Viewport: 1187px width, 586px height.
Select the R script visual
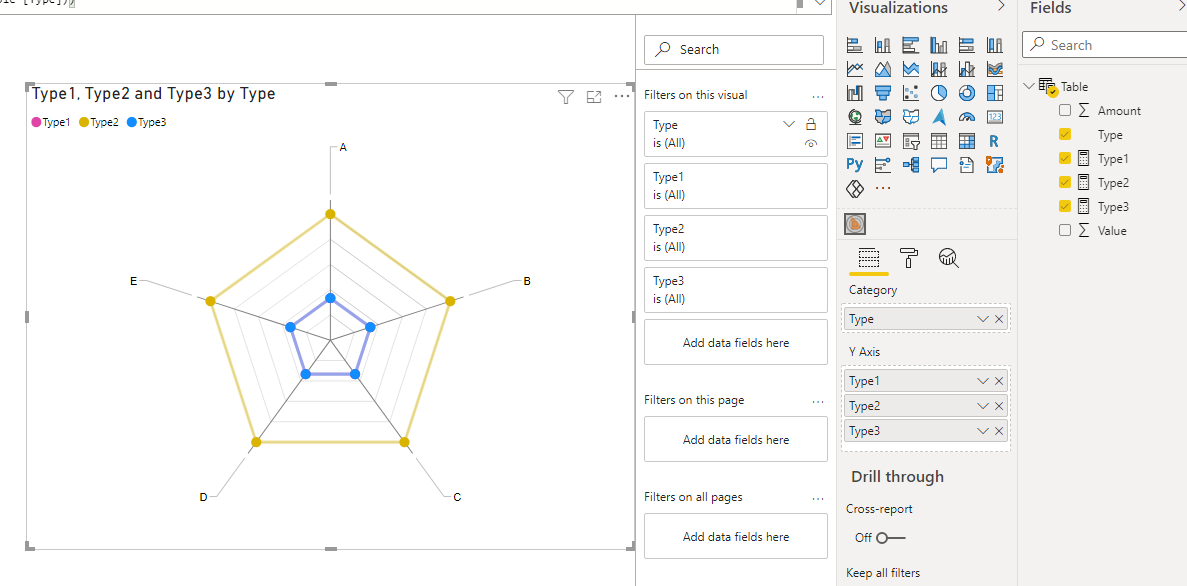tap(995, 141)
